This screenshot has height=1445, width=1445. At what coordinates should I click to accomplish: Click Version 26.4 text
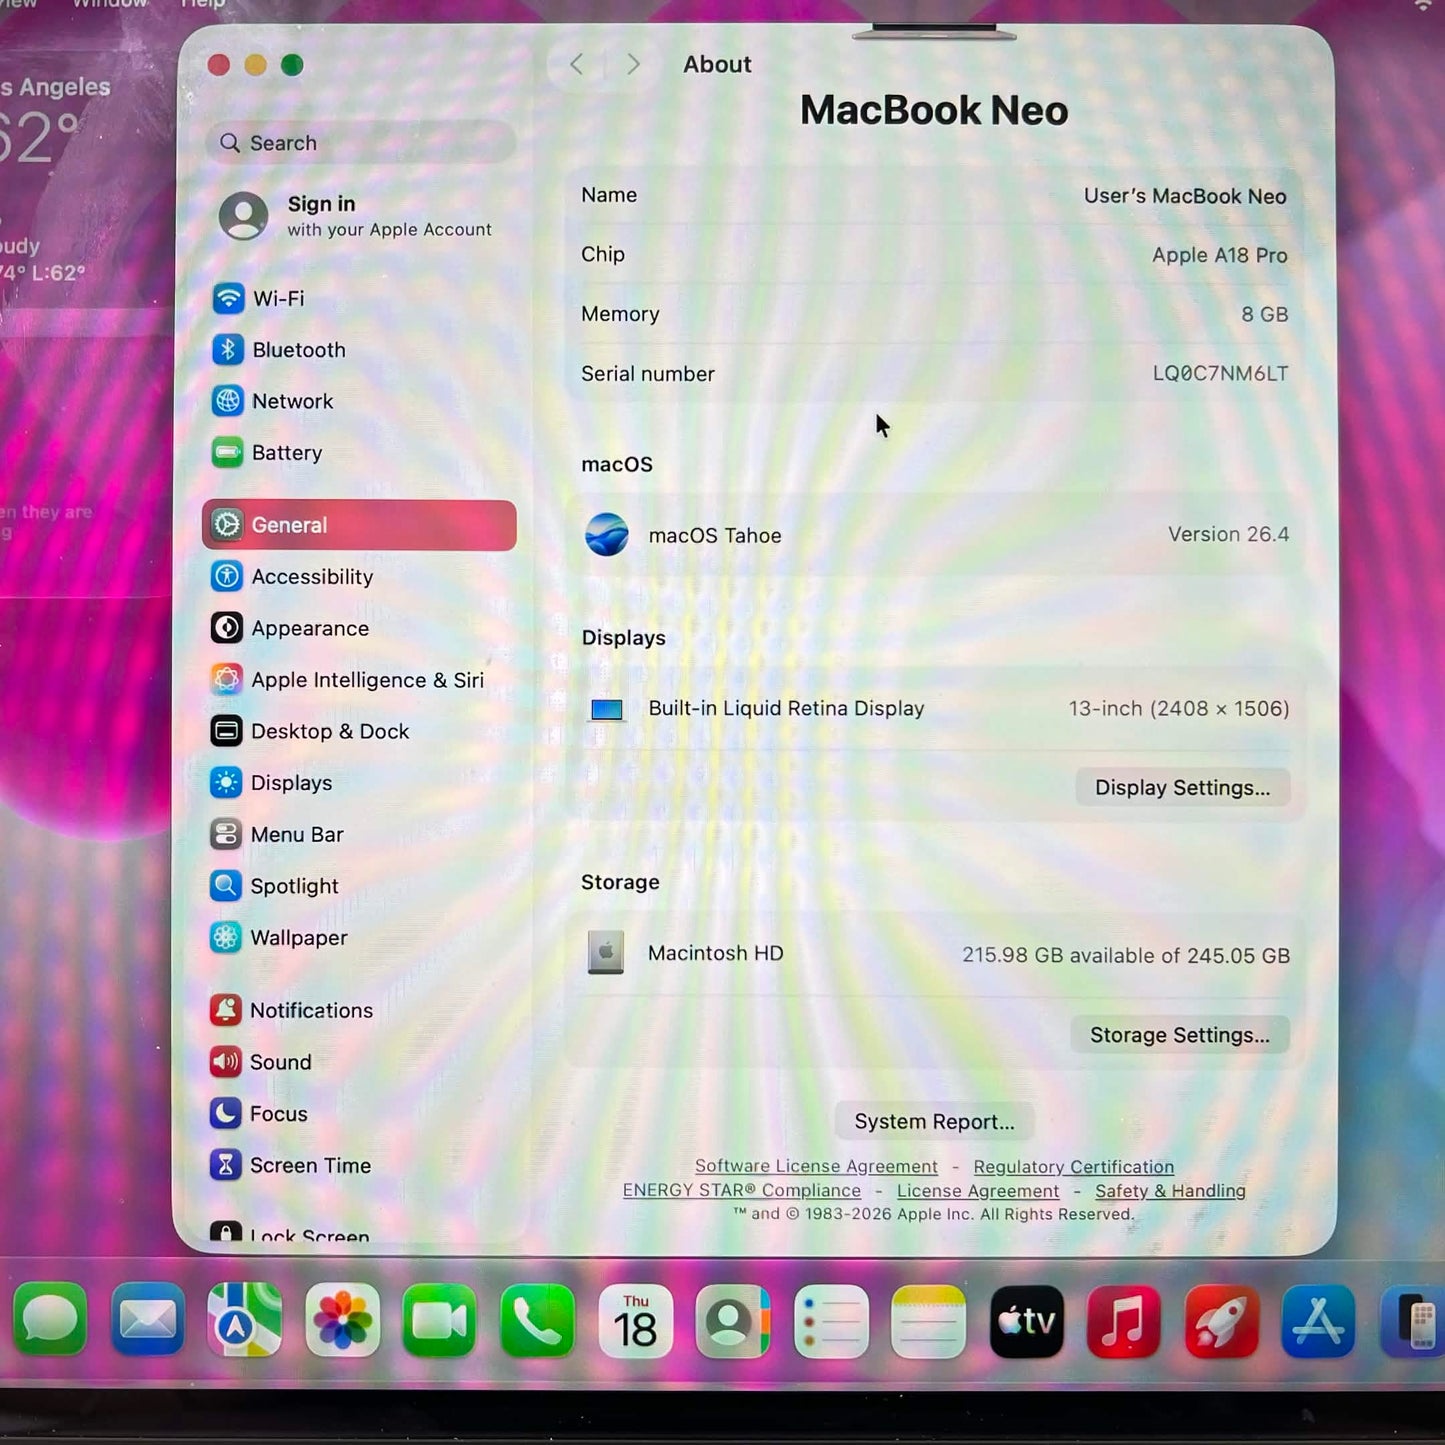pyautogui.click(x=1228, y=534)
